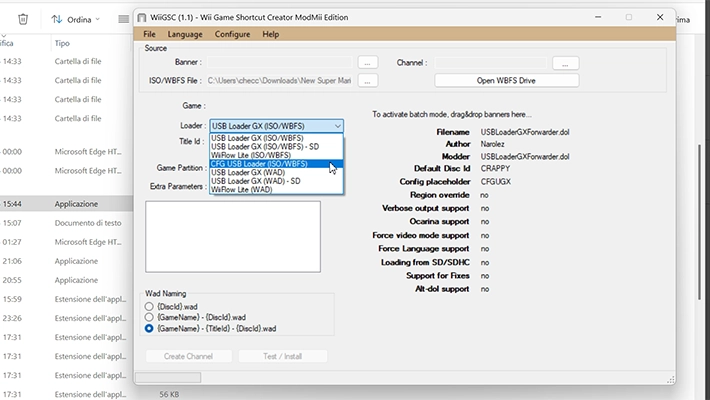Click the Channel path field

pyautogui.click(x=491, y=63)
